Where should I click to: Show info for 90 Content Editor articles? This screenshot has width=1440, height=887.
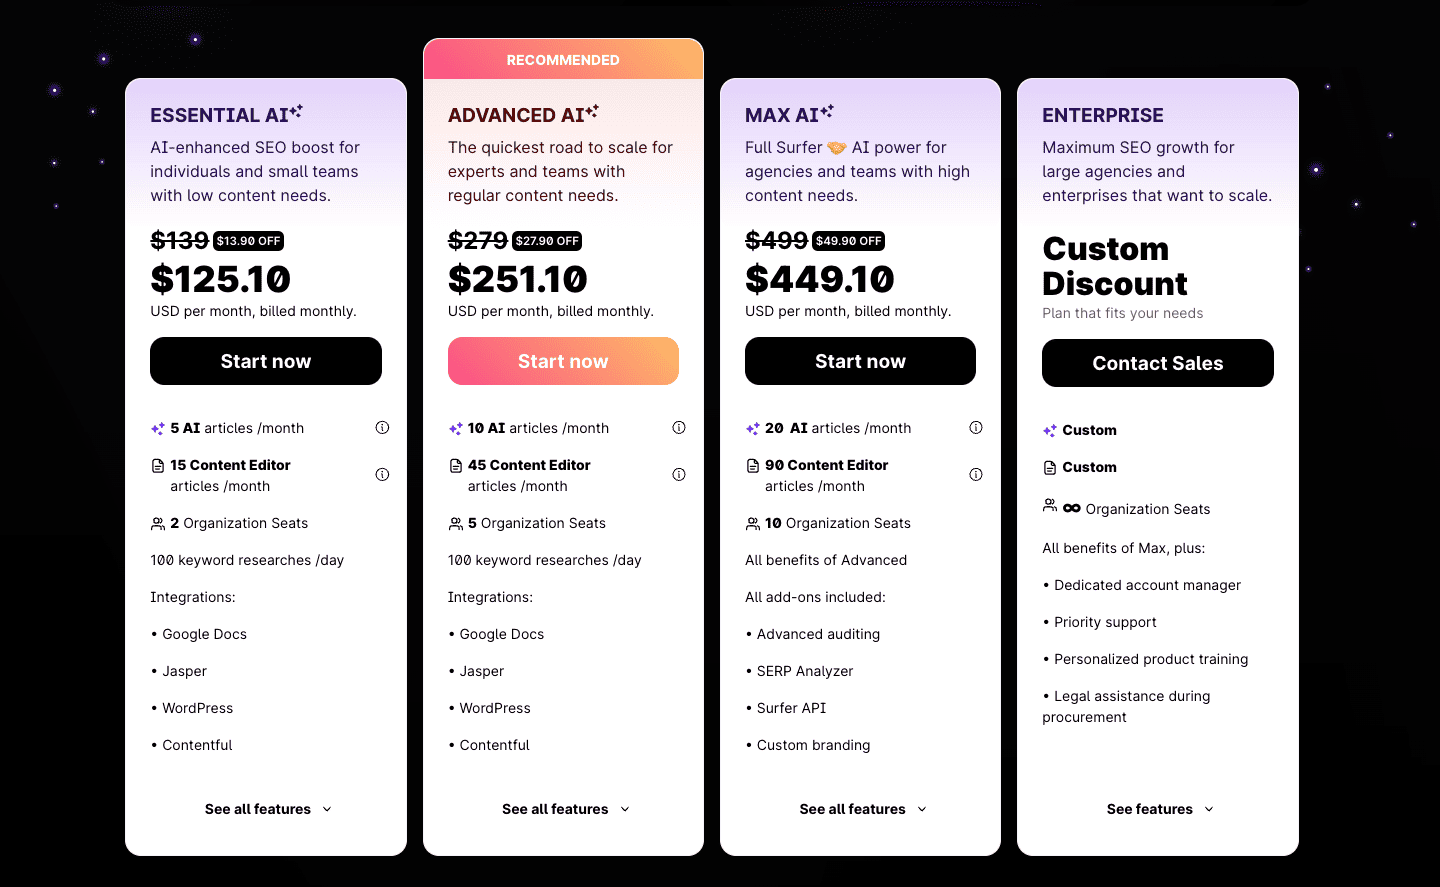[x=976, y=475]
